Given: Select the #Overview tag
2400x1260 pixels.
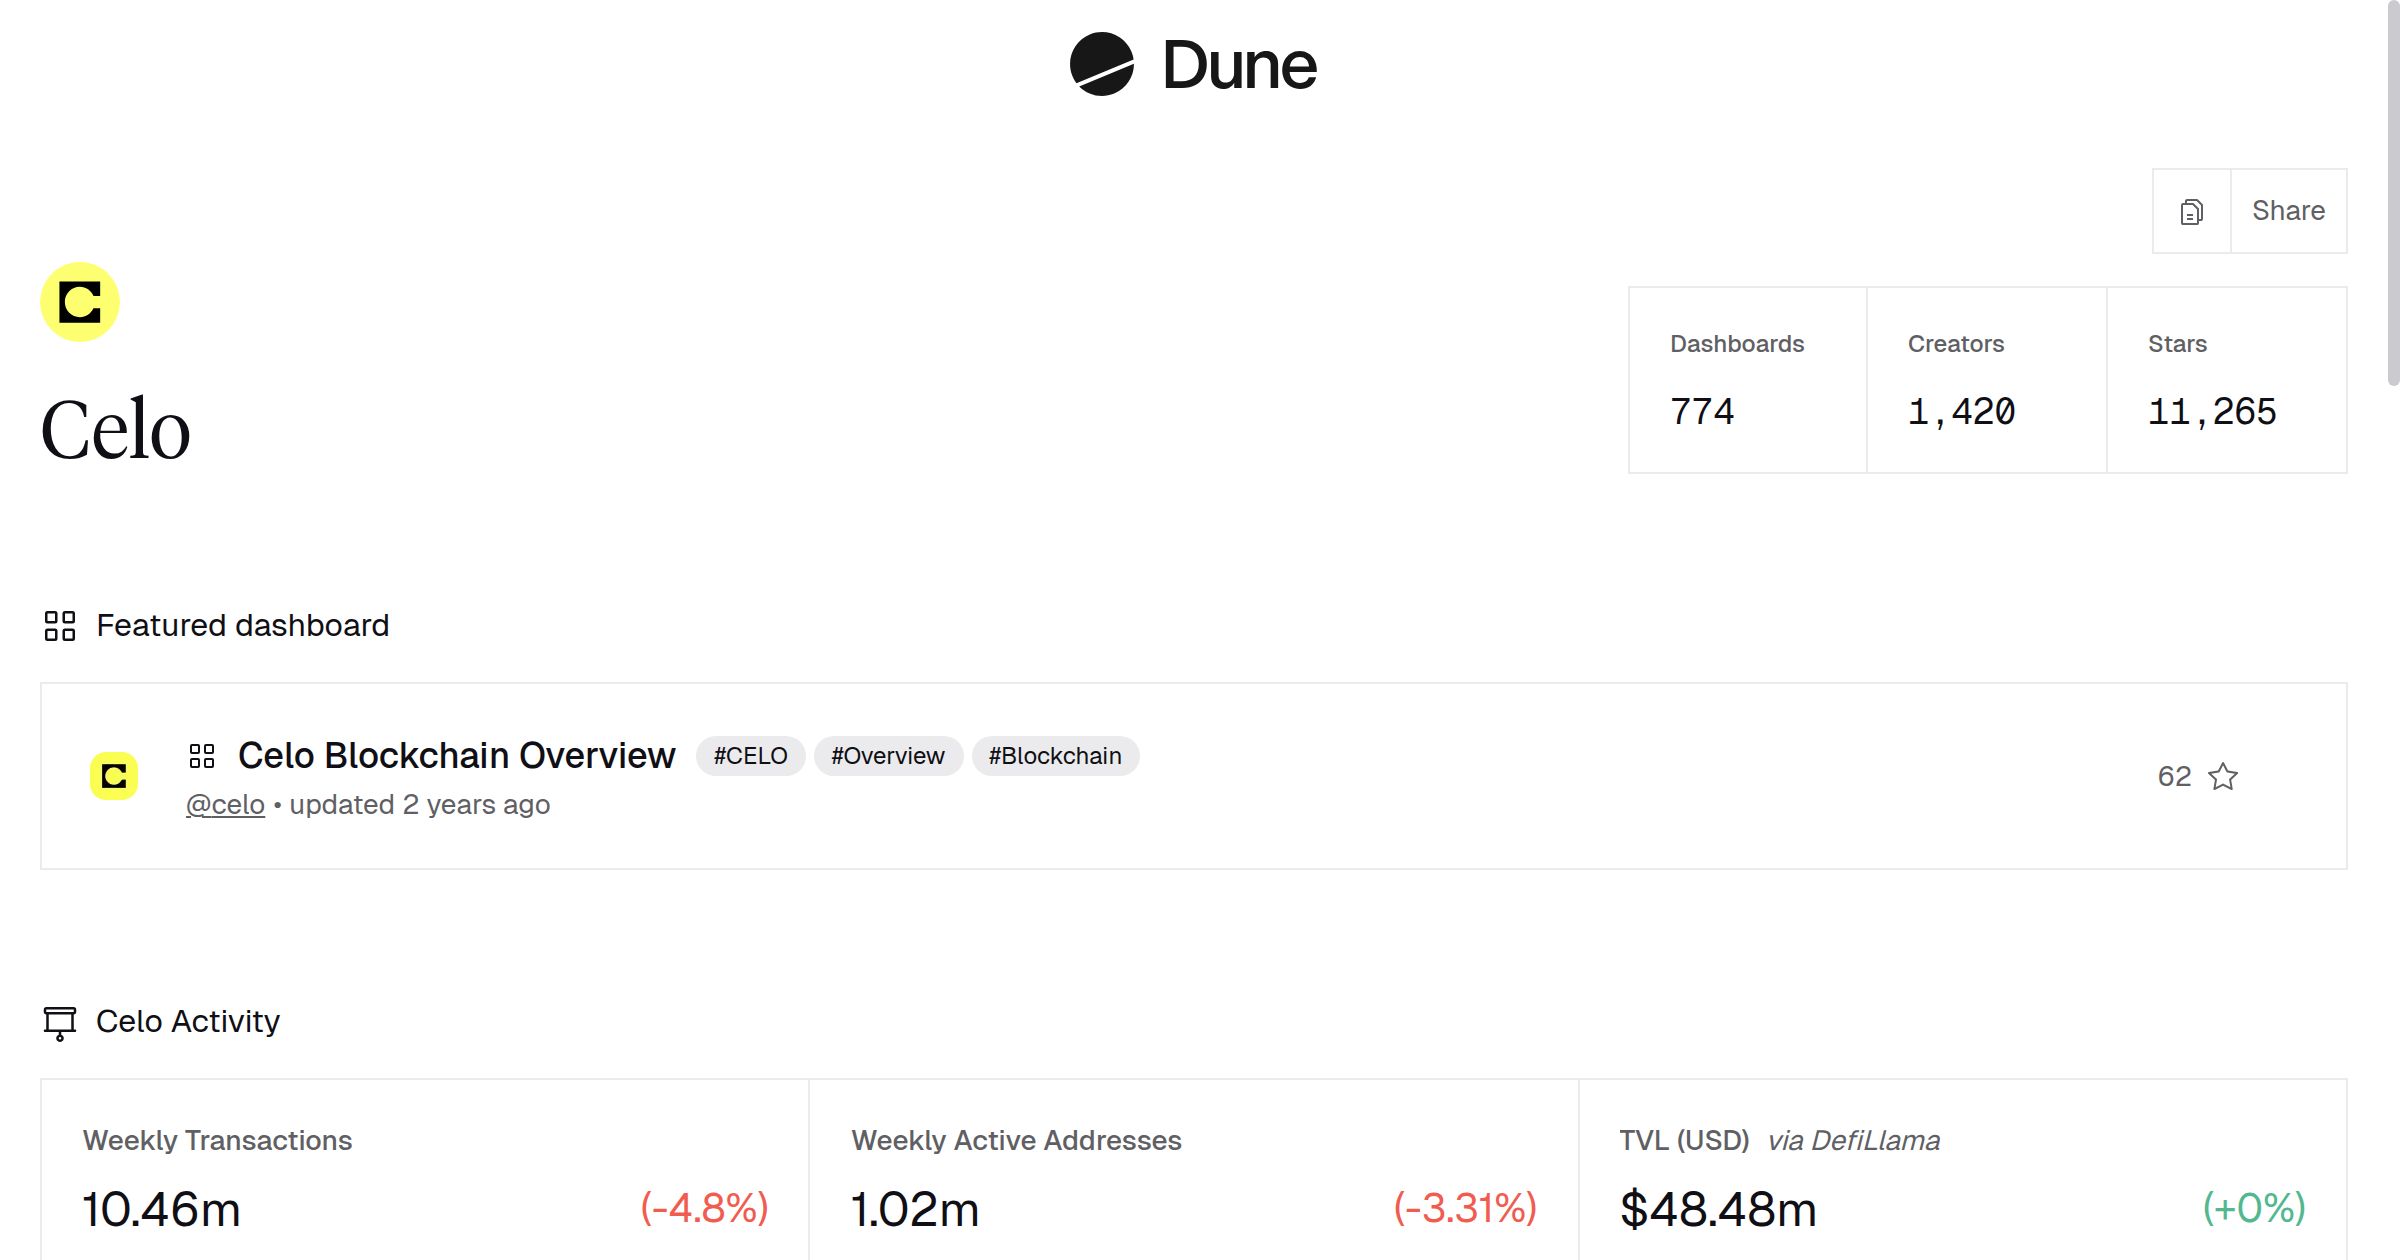Looking at the screenshot, I should pos(887,756).
